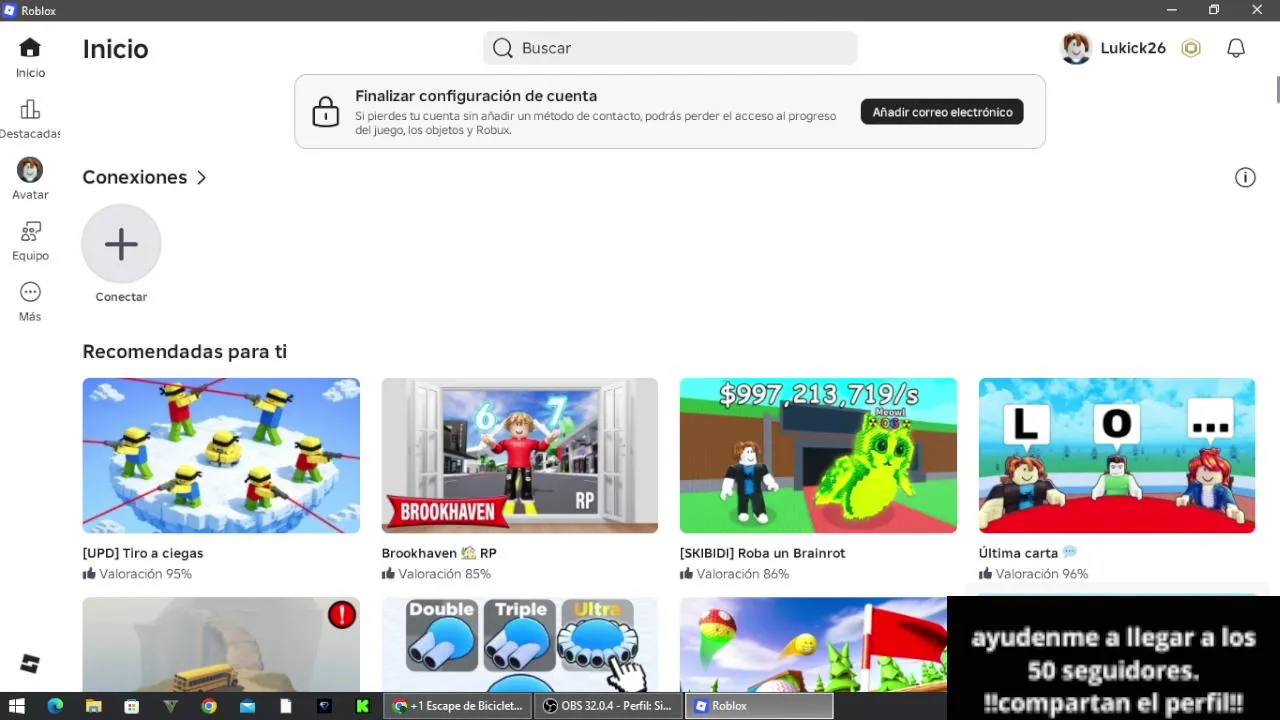The image size is (1280, 720).
Task: Switch to the OBS 32.0.4 taskbar window
Action: (608, 706)
